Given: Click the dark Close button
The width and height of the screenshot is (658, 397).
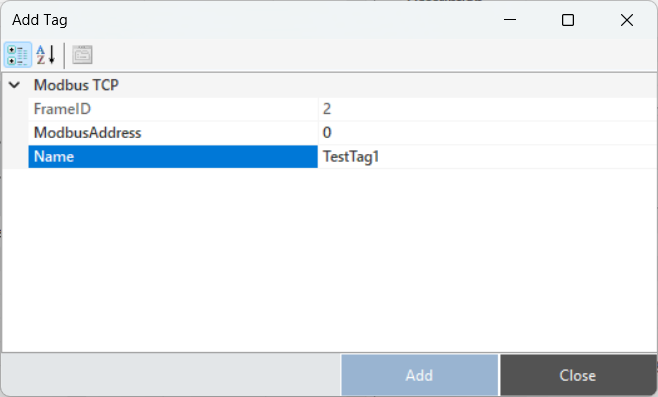Looking at the screenshot, I should click(x=577, y=375).
